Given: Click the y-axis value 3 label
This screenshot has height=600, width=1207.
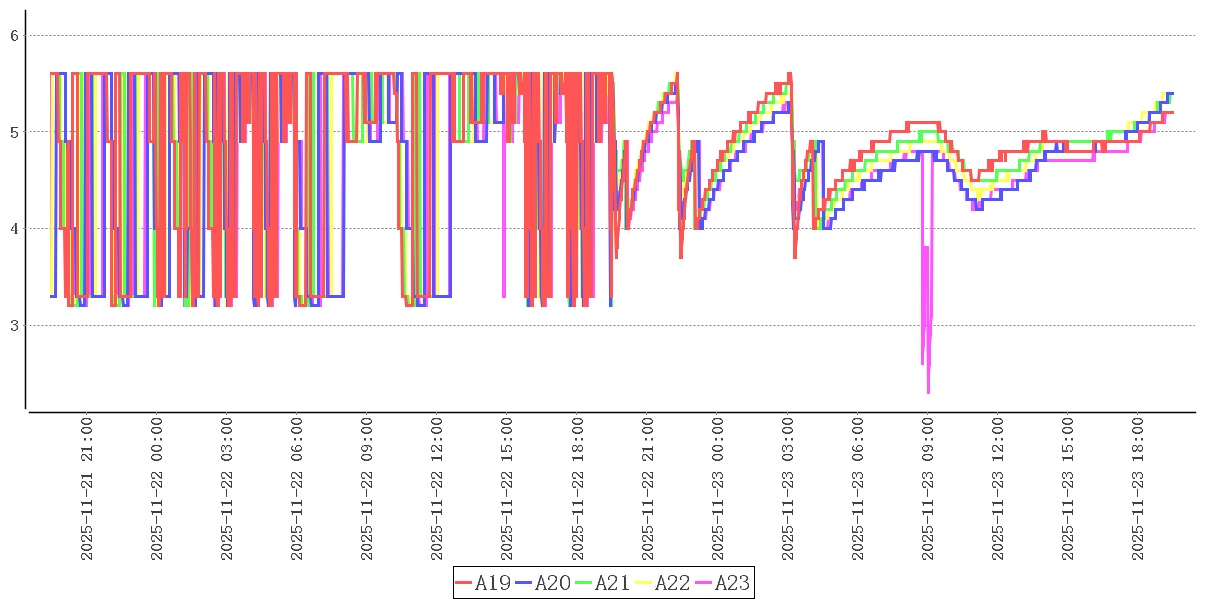Looking at the screenshot, I should click(14, 325).
